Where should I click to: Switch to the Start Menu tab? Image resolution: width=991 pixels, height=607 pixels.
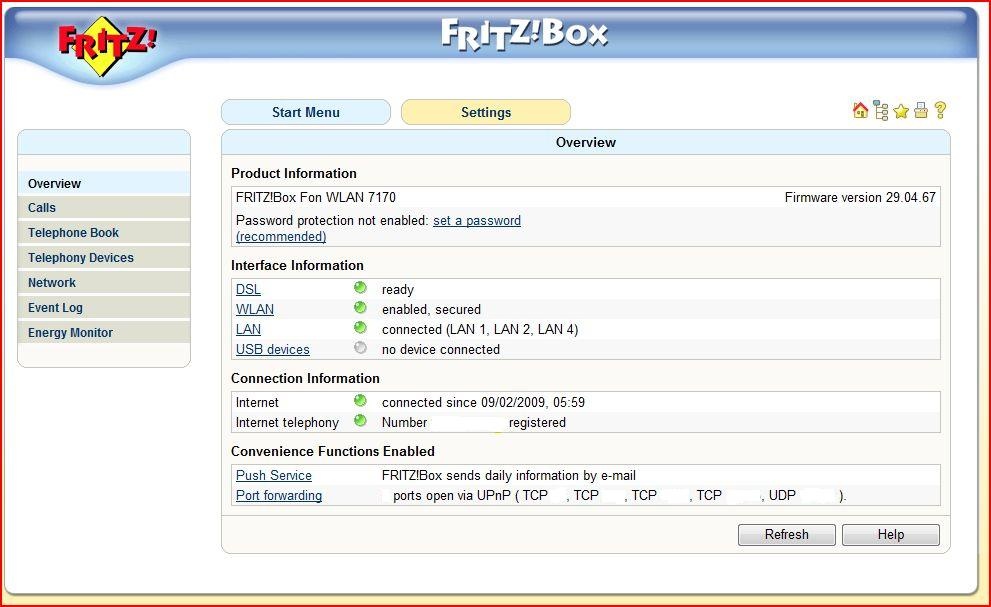click(x=306, y=112)
